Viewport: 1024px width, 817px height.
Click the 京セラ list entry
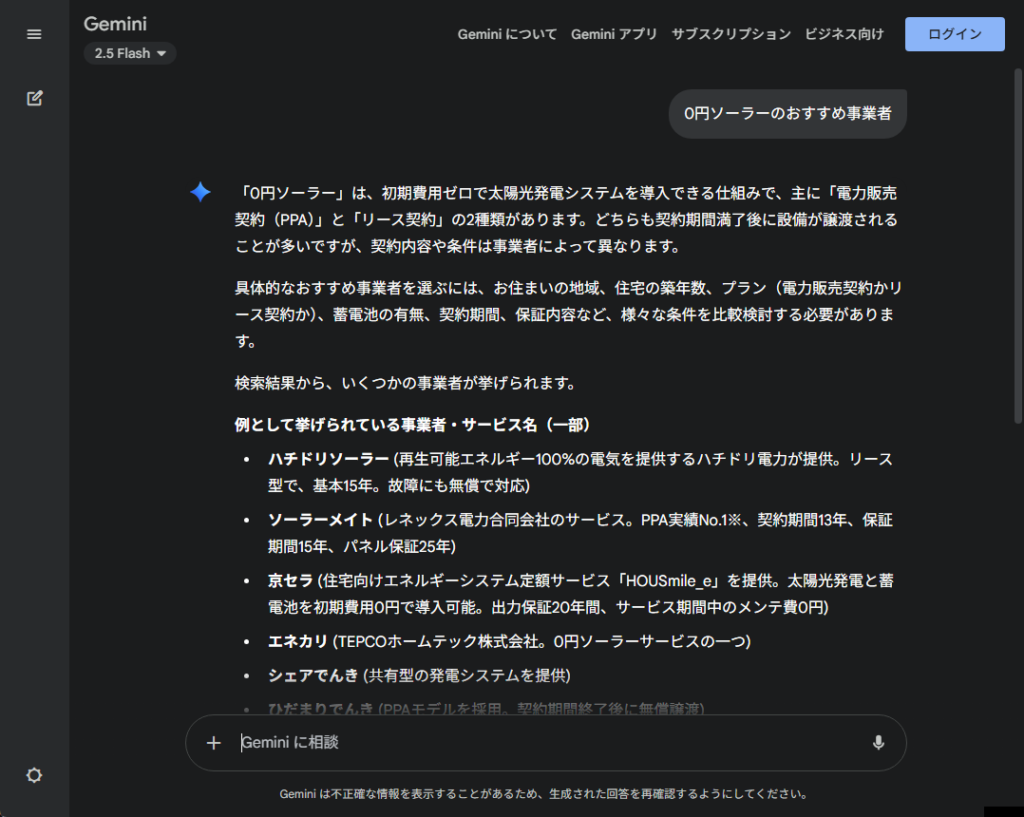click(290, 581)
